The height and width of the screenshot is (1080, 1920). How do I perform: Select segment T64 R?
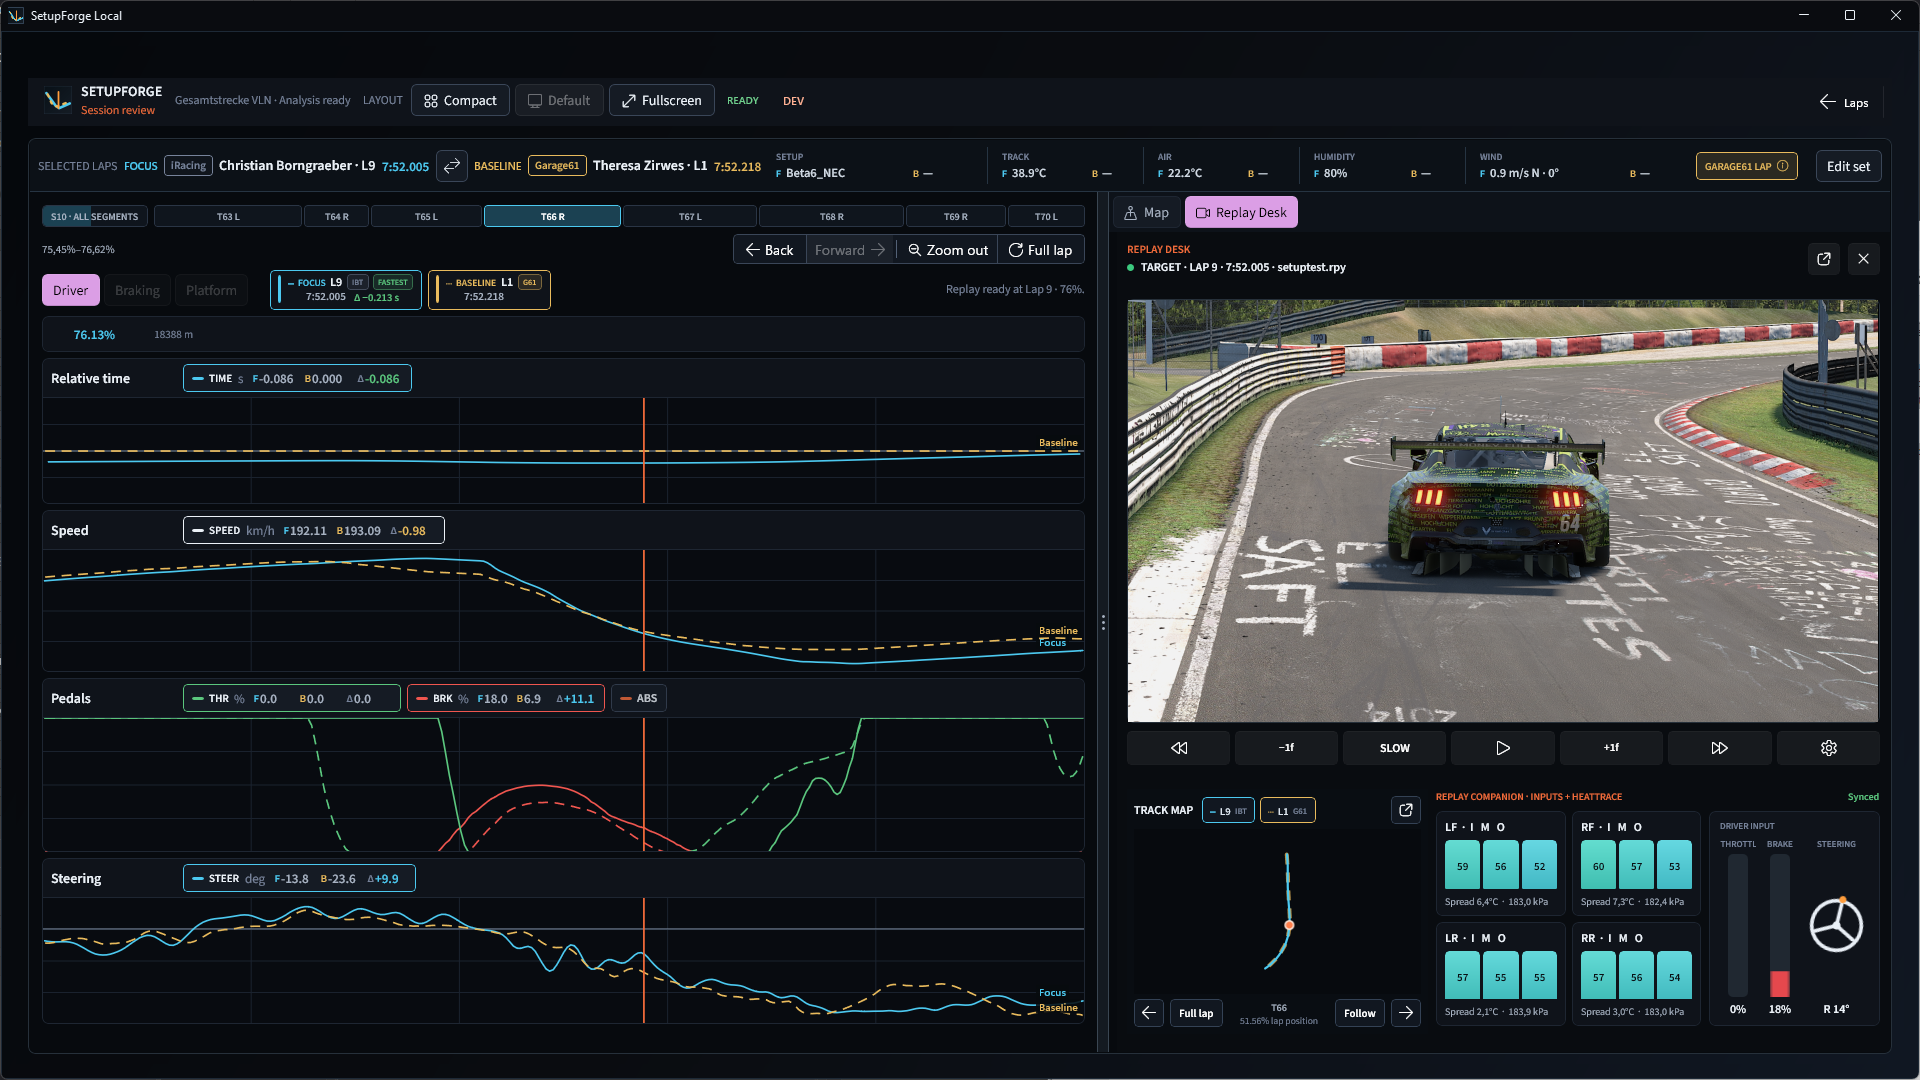pos(337,216)
